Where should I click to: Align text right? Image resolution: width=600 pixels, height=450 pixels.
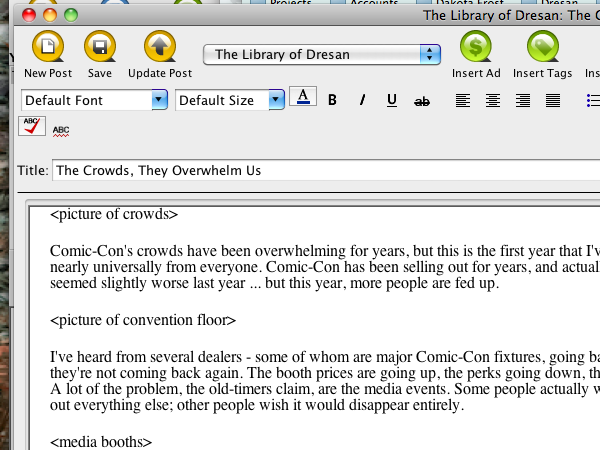[523, 101]
